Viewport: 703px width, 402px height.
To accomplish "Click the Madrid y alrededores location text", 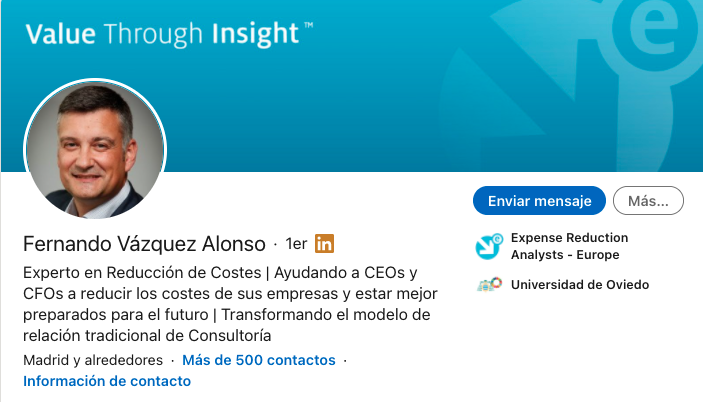I will (93, 360).
